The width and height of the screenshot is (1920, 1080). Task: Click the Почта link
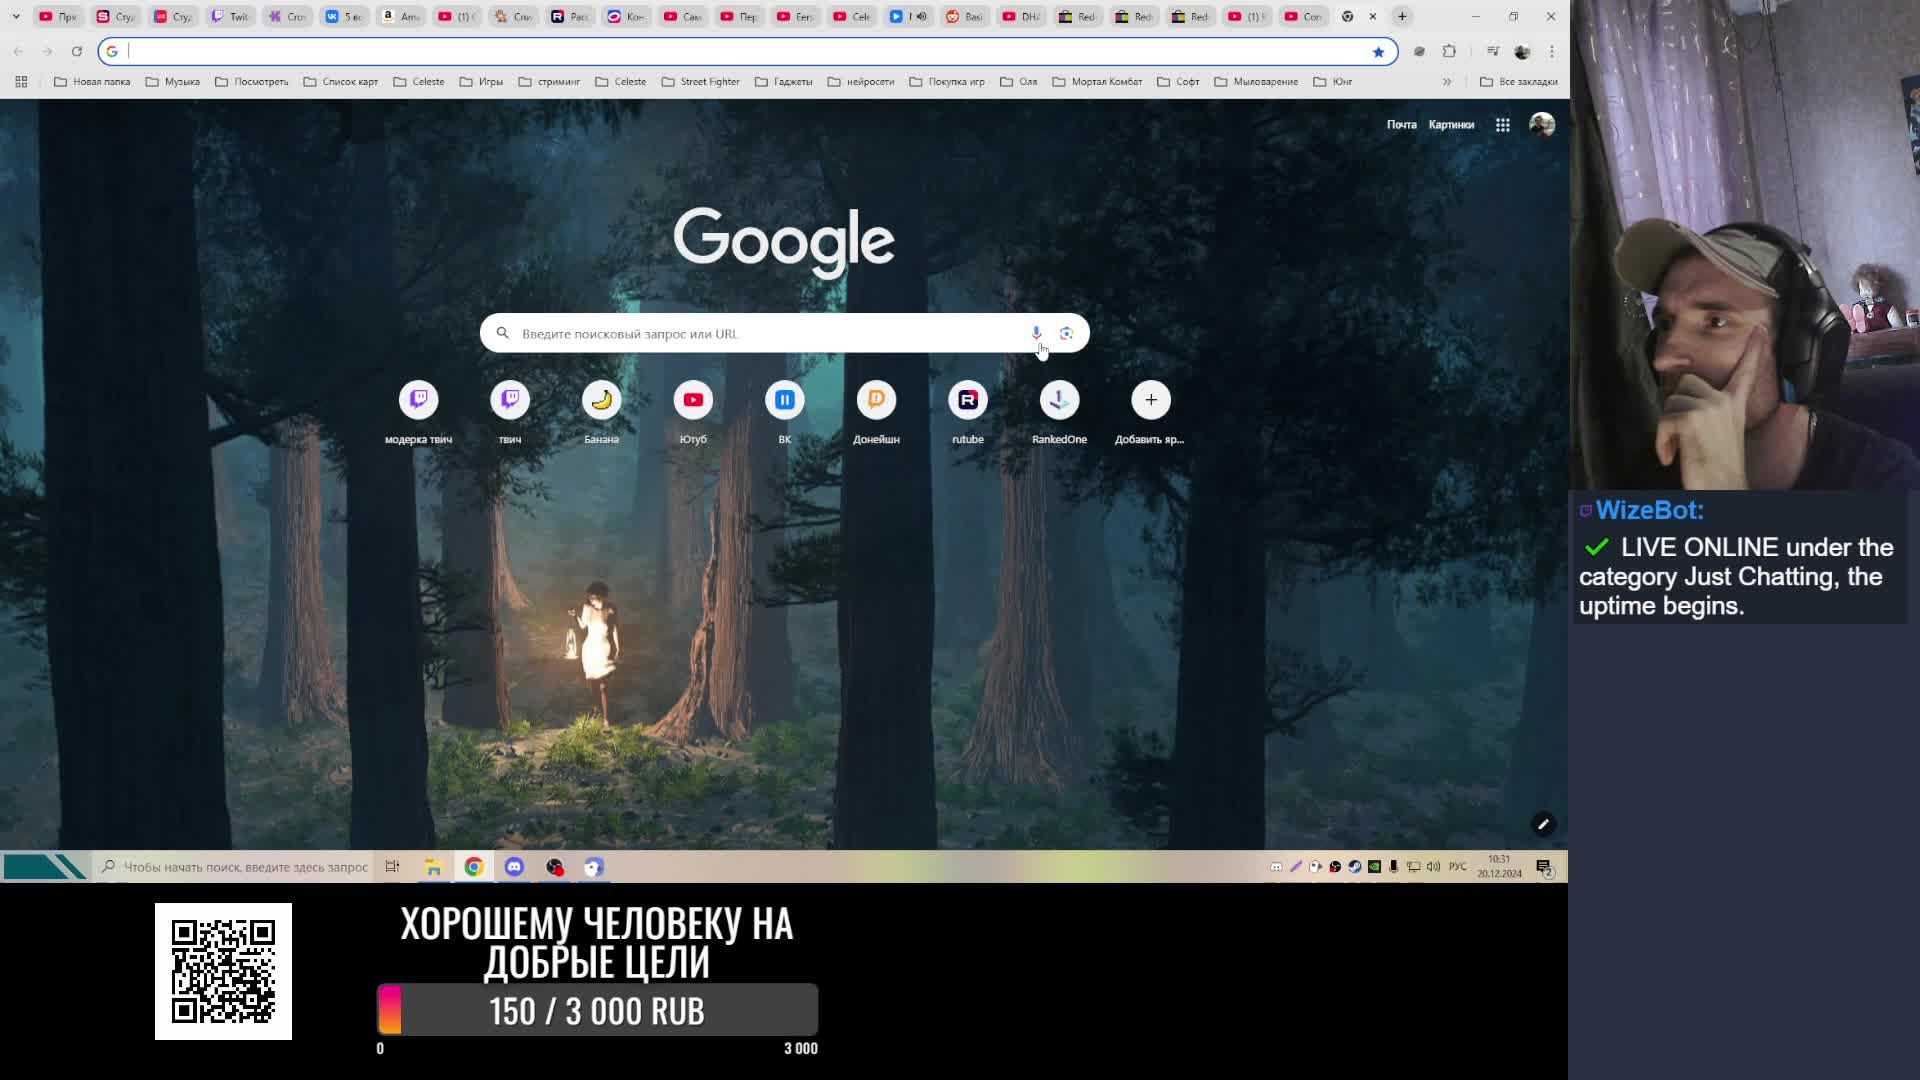pos(1401,125)
